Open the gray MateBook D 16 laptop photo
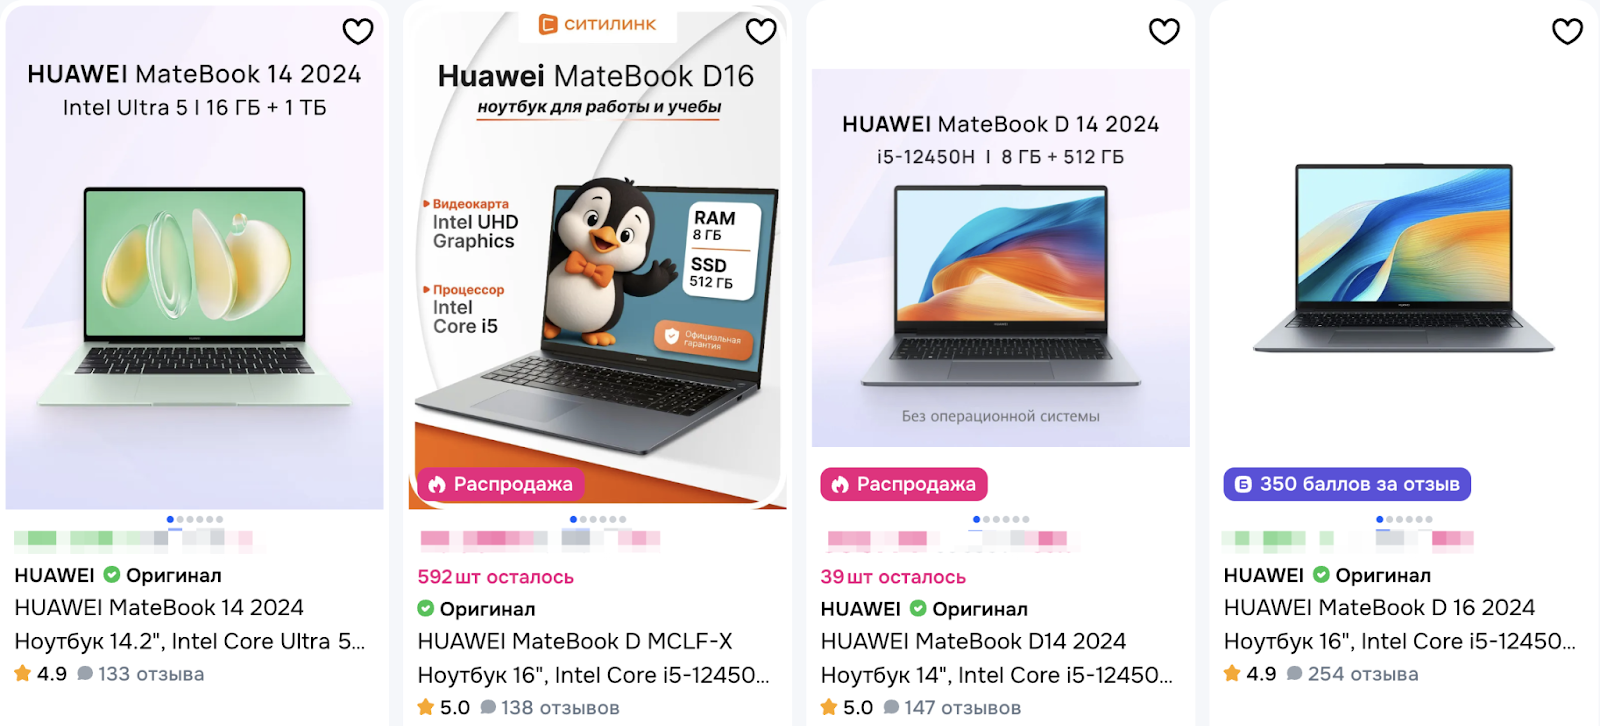 [x=1404, y=258]
